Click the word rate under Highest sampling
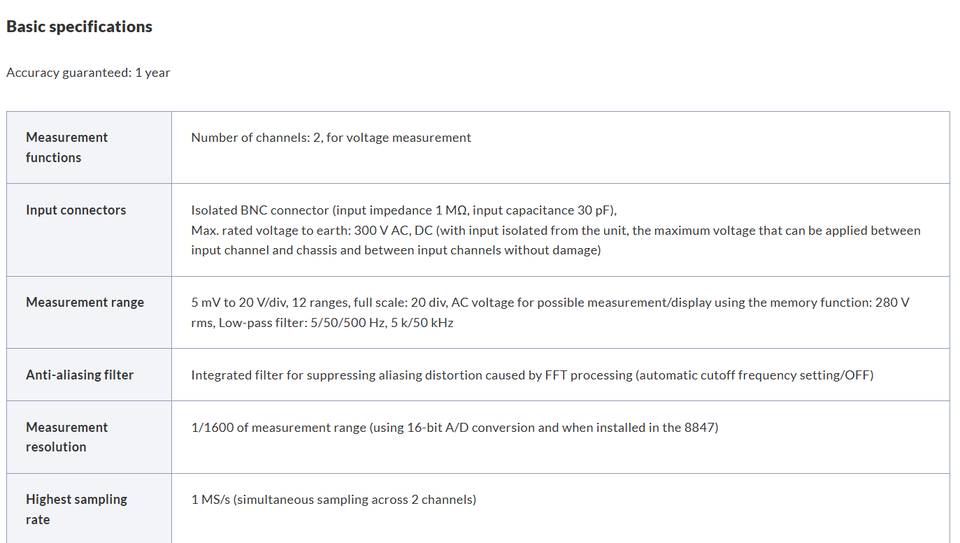Image resolution: width=960 pixels, height=543 pixels. [37, 520]
